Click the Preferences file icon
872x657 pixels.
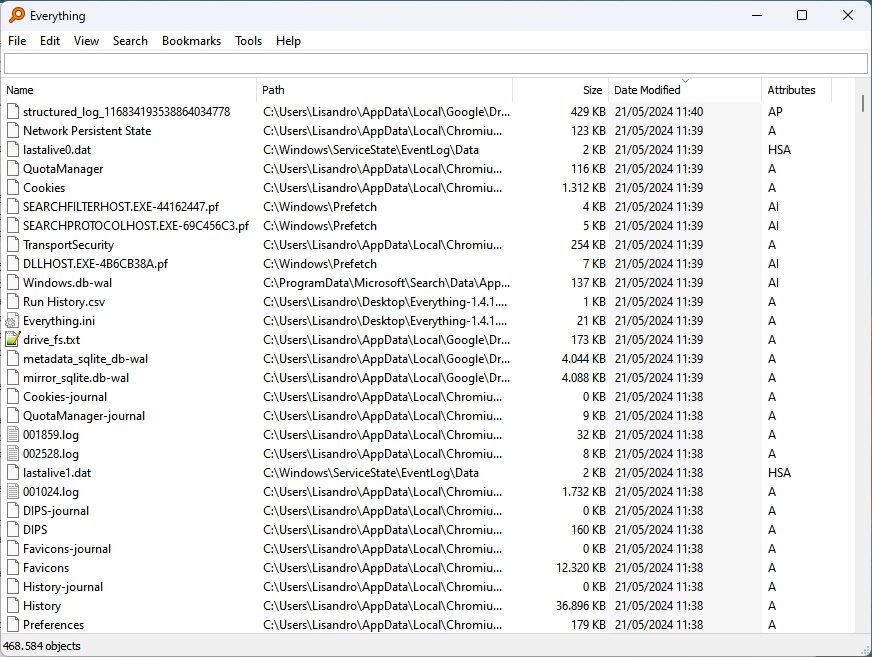(13, 625)
